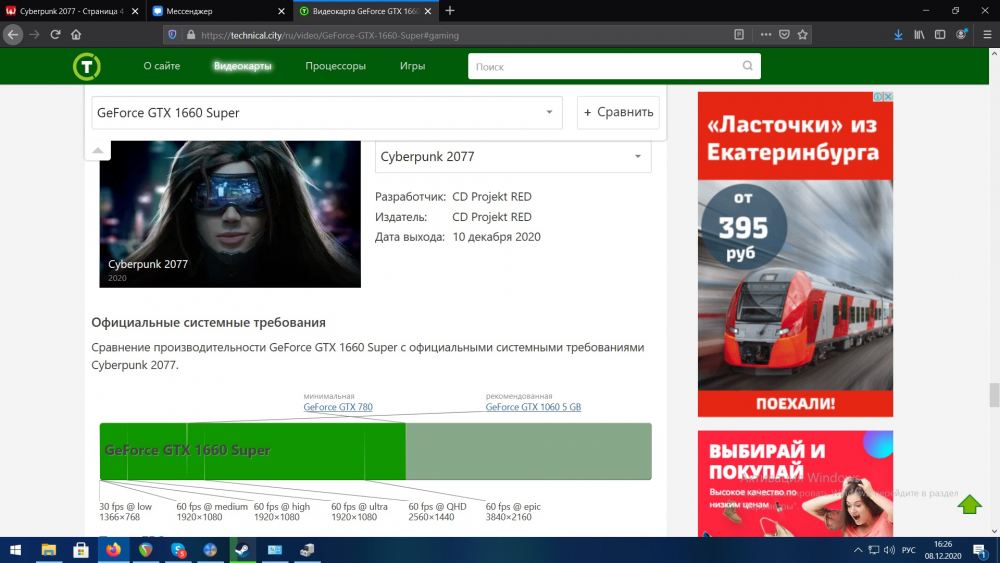Open Firefox library
Image resolution: width=1000 pixels, height=563 pixels.
919,34
